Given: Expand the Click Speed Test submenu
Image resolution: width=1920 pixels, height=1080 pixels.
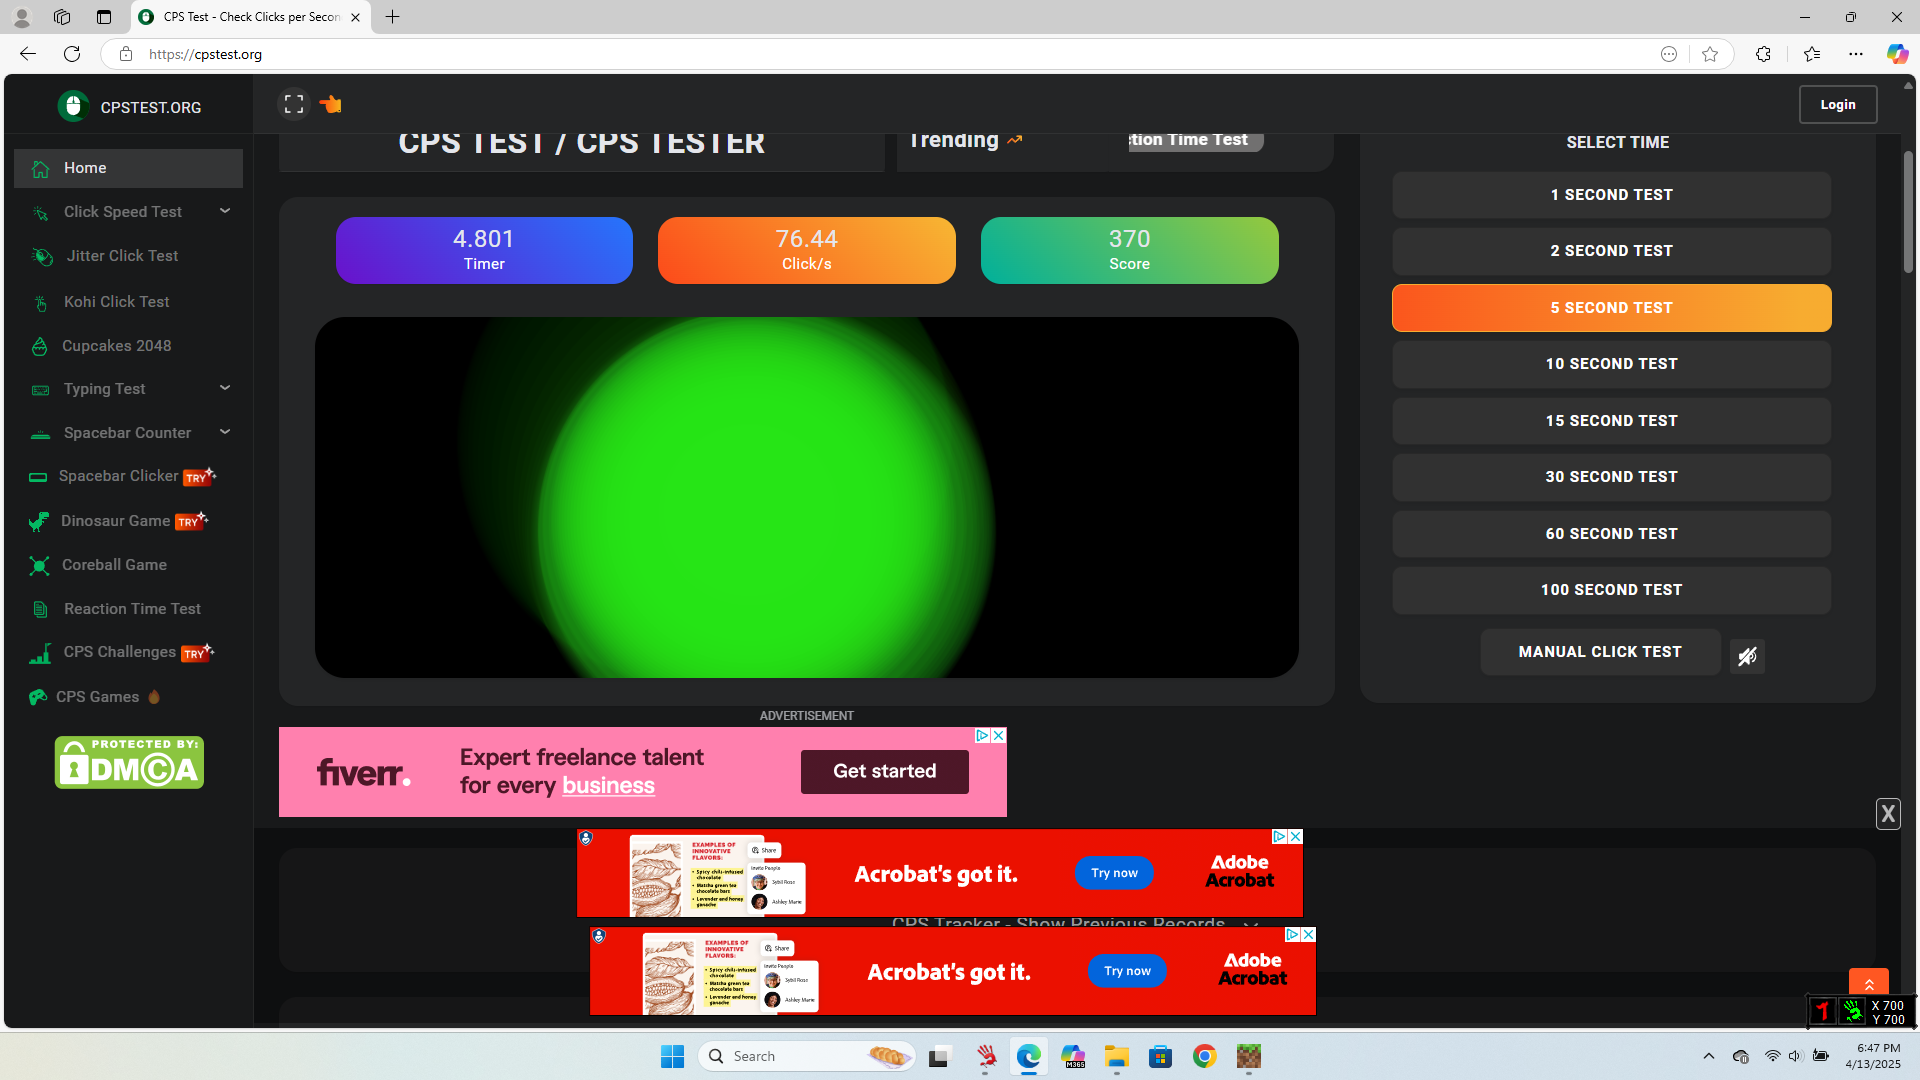Looking at the screenshot, I should tap(225, 211).
